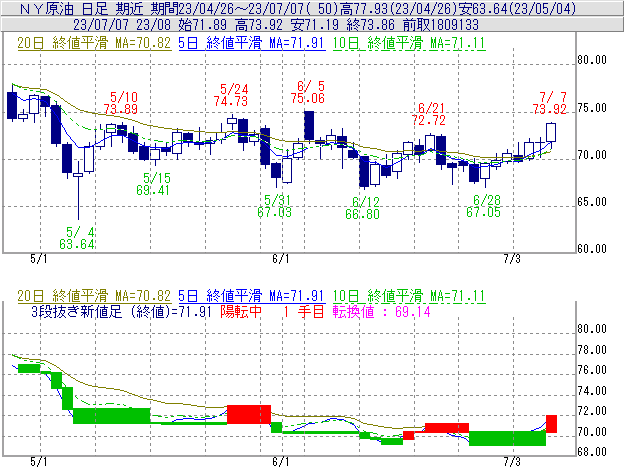Click the 6/21 72.72 high label
This screenshot has height=475, width=624.
429,114
